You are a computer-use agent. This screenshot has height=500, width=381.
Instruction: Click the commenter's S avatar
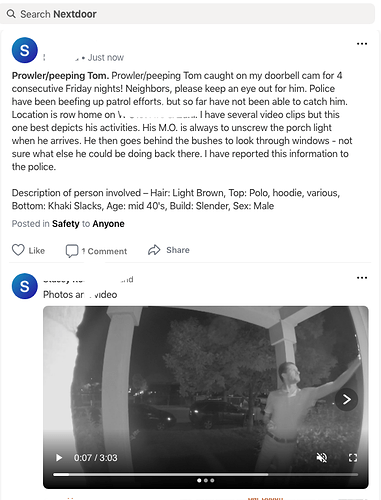tap(25, 286)
